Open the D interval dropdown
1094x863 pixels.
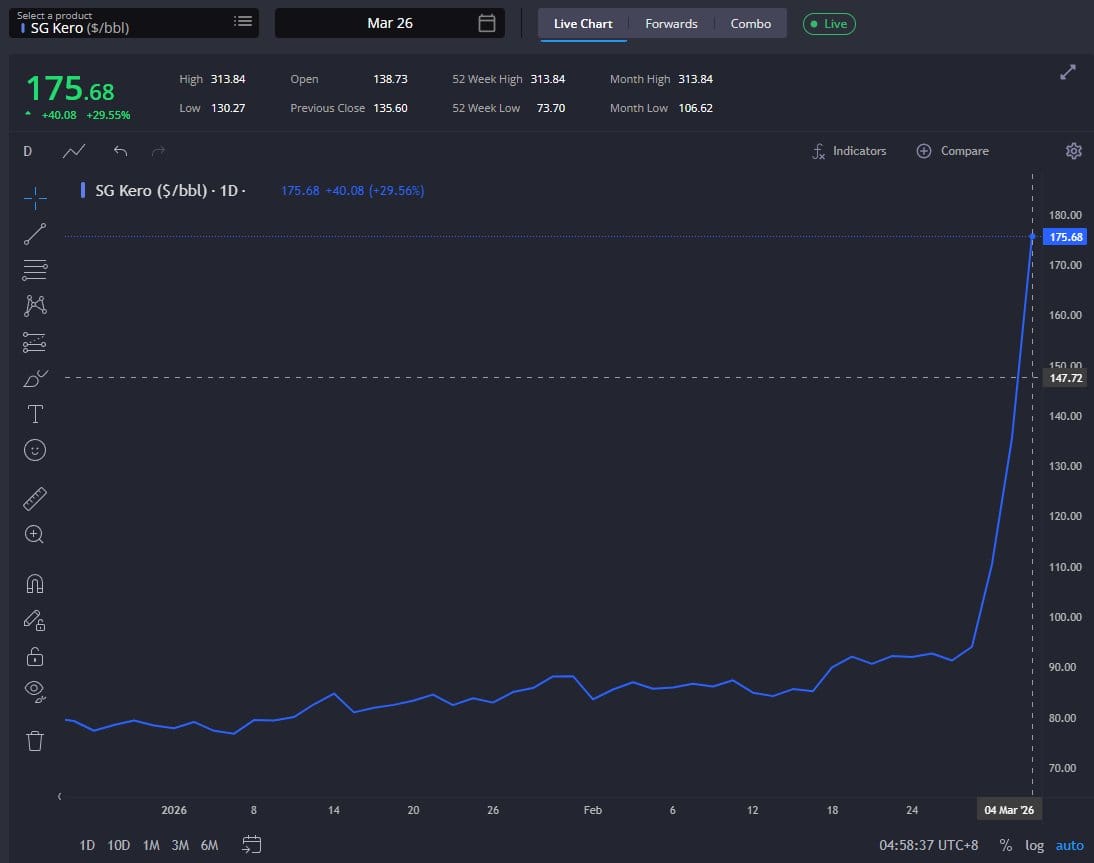28,151
